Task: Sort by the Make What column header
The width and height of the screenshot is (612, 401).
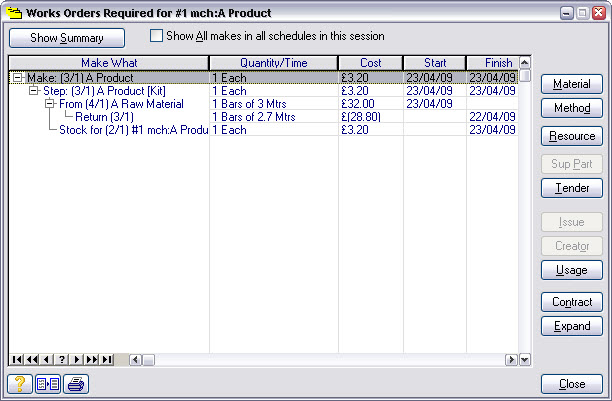Action: tap(109, 63)
